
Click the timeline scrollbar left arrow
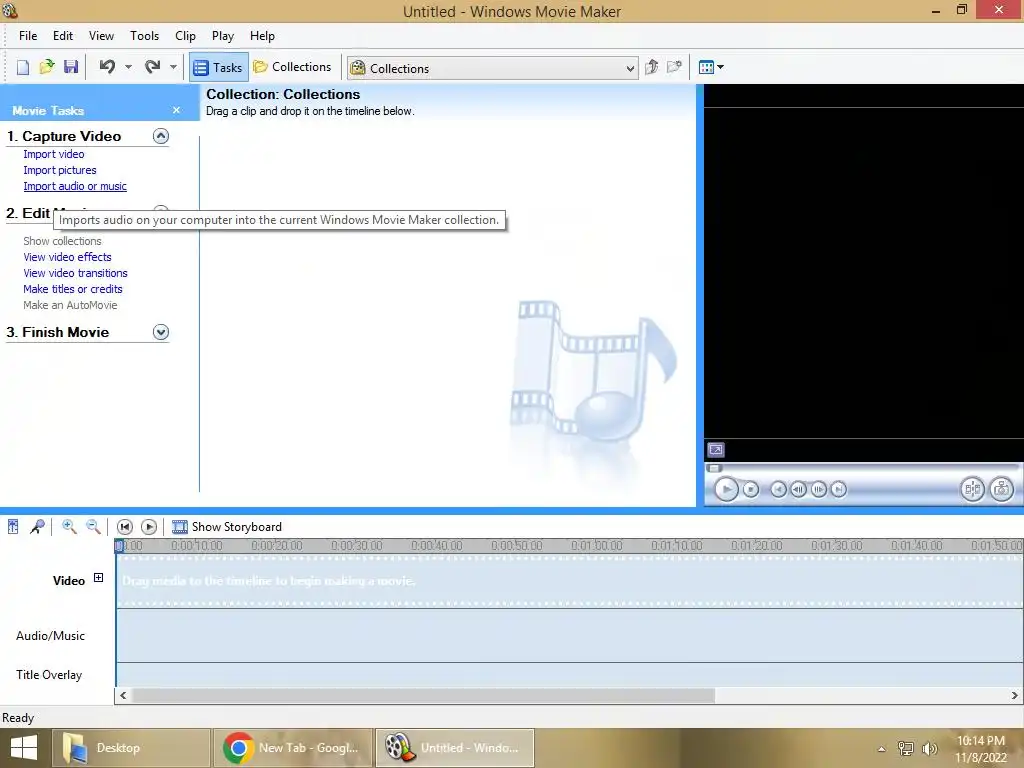click(123, 696)
